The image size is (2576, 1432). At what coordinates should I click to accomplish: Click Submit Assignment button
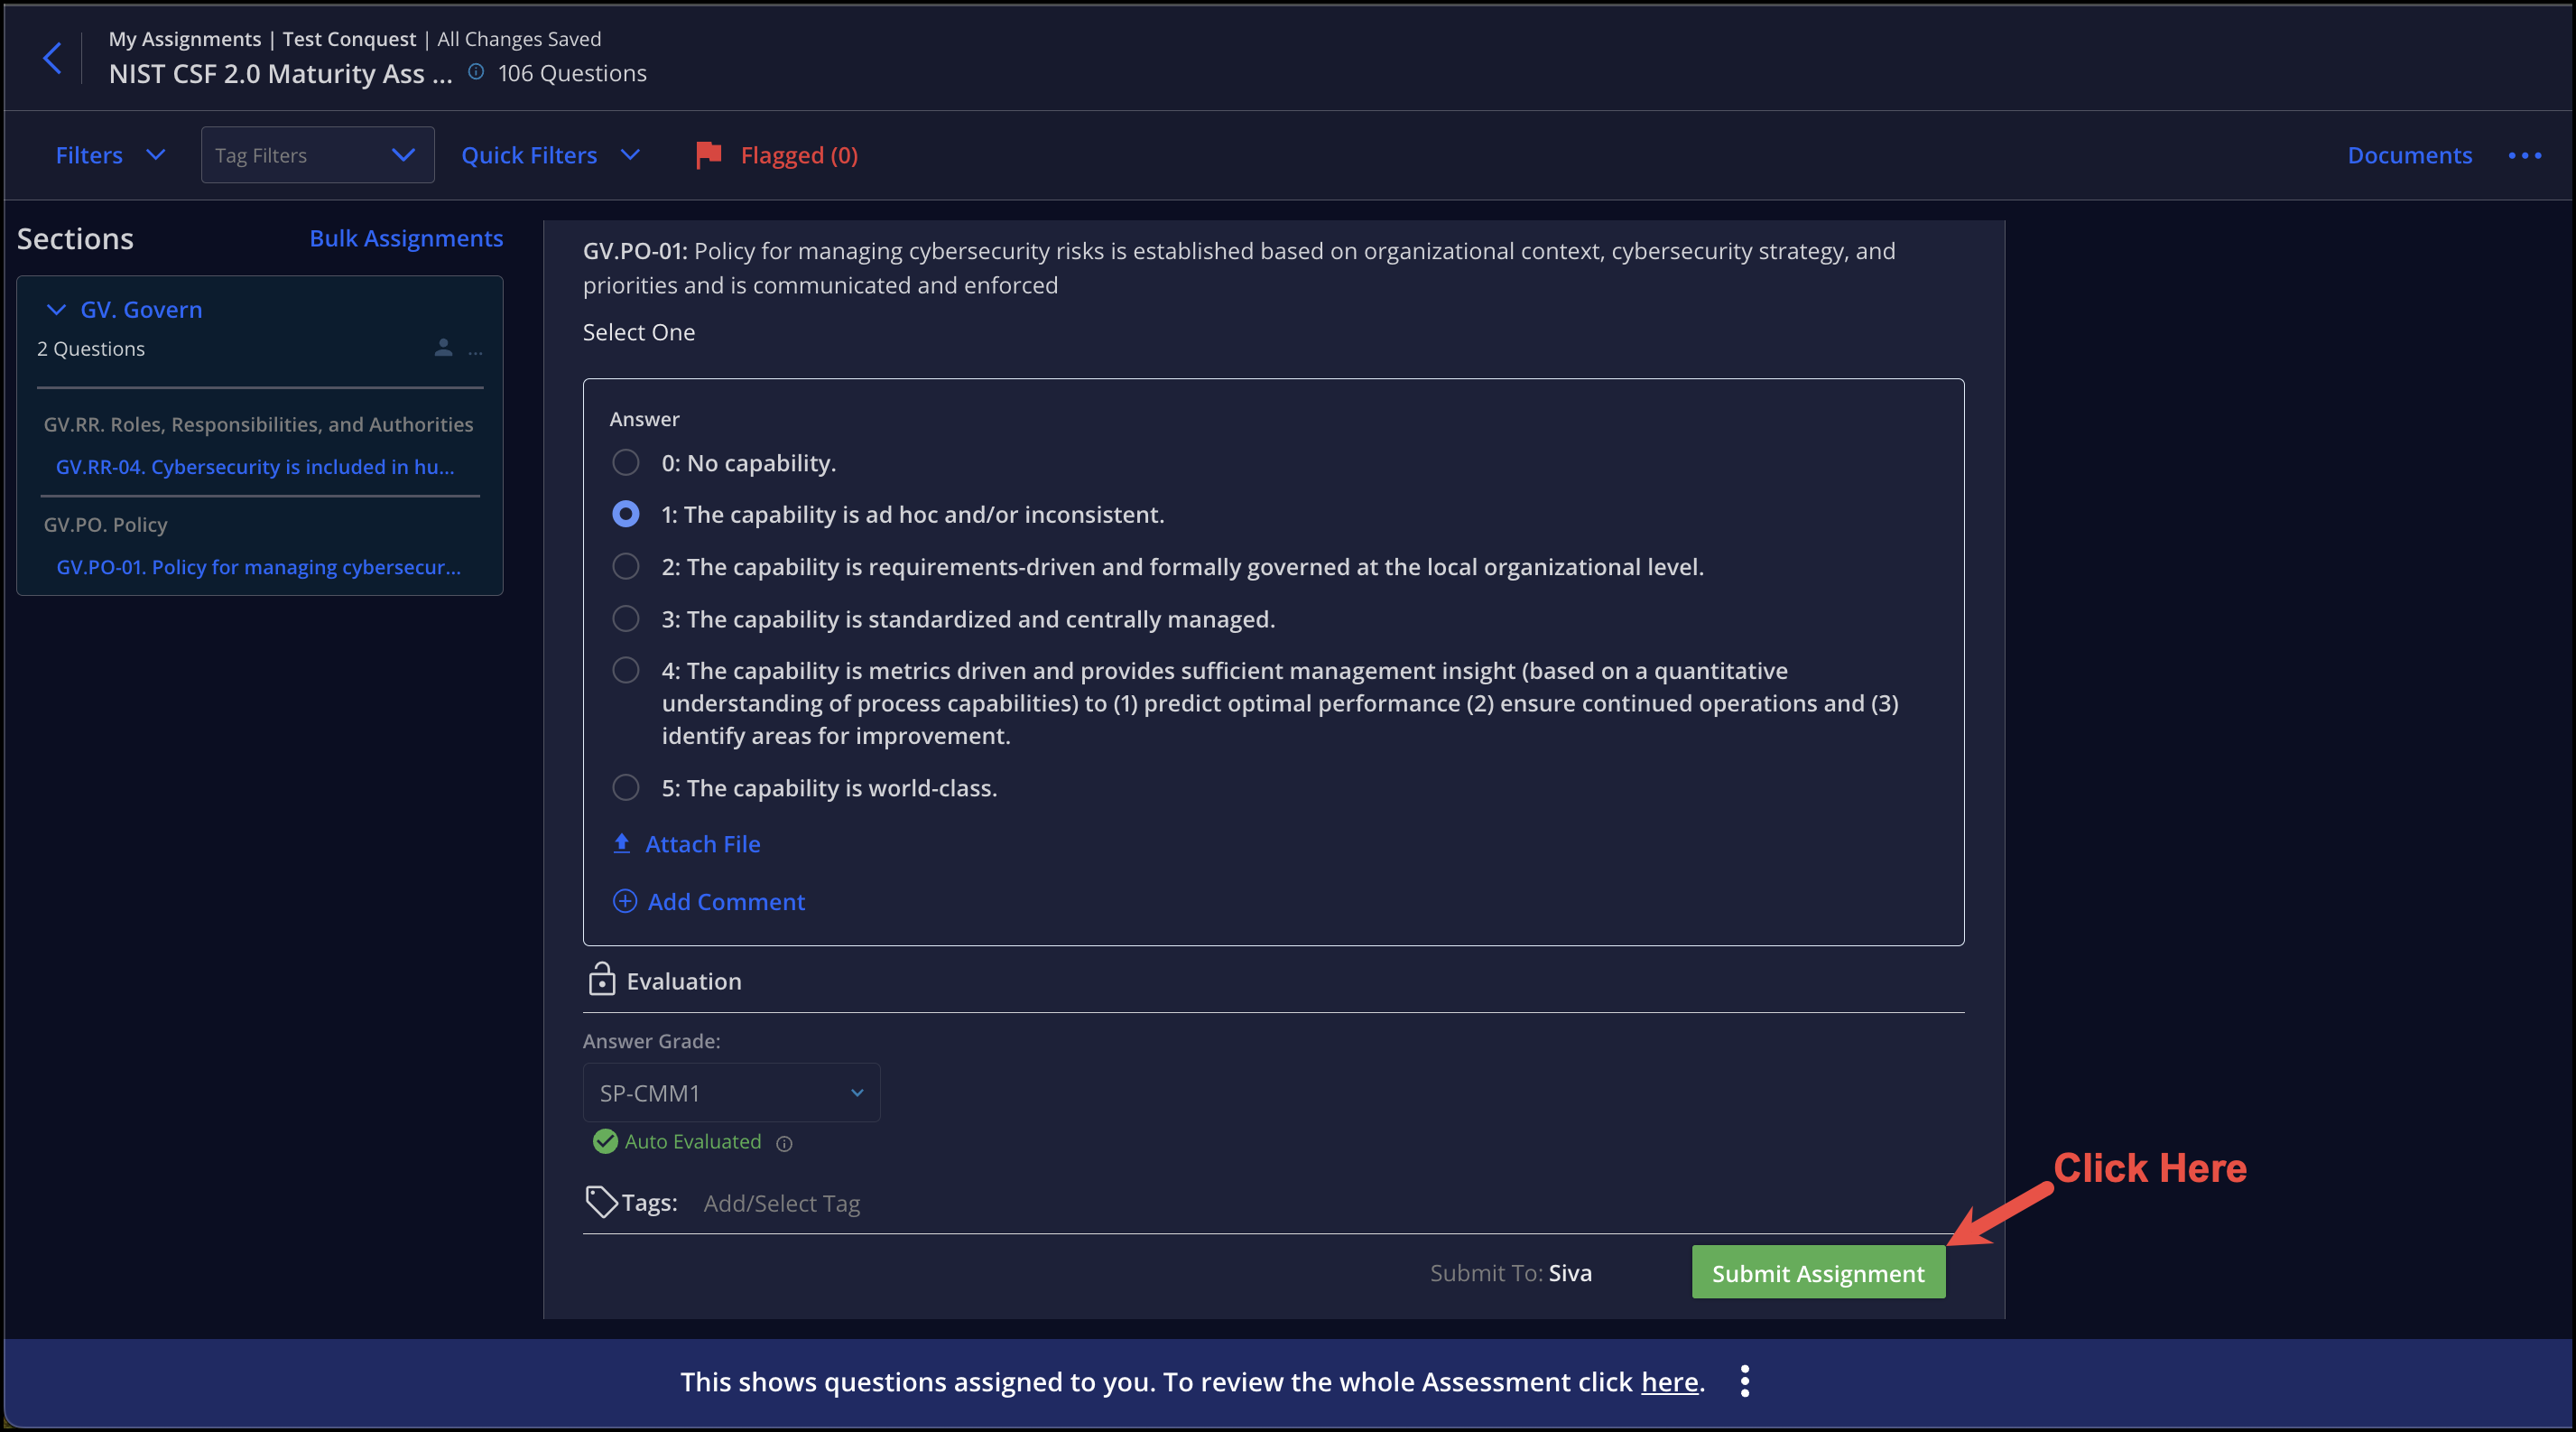pos(1819,1271)
